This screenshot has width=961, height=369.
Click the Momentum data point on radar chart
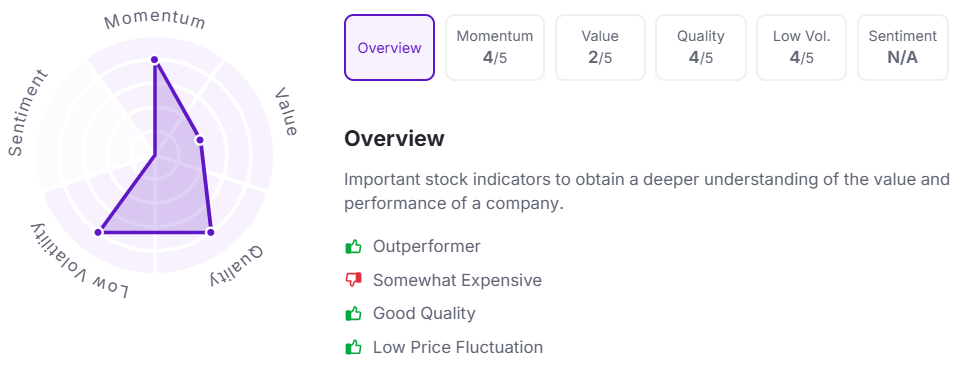pos(154,59)
